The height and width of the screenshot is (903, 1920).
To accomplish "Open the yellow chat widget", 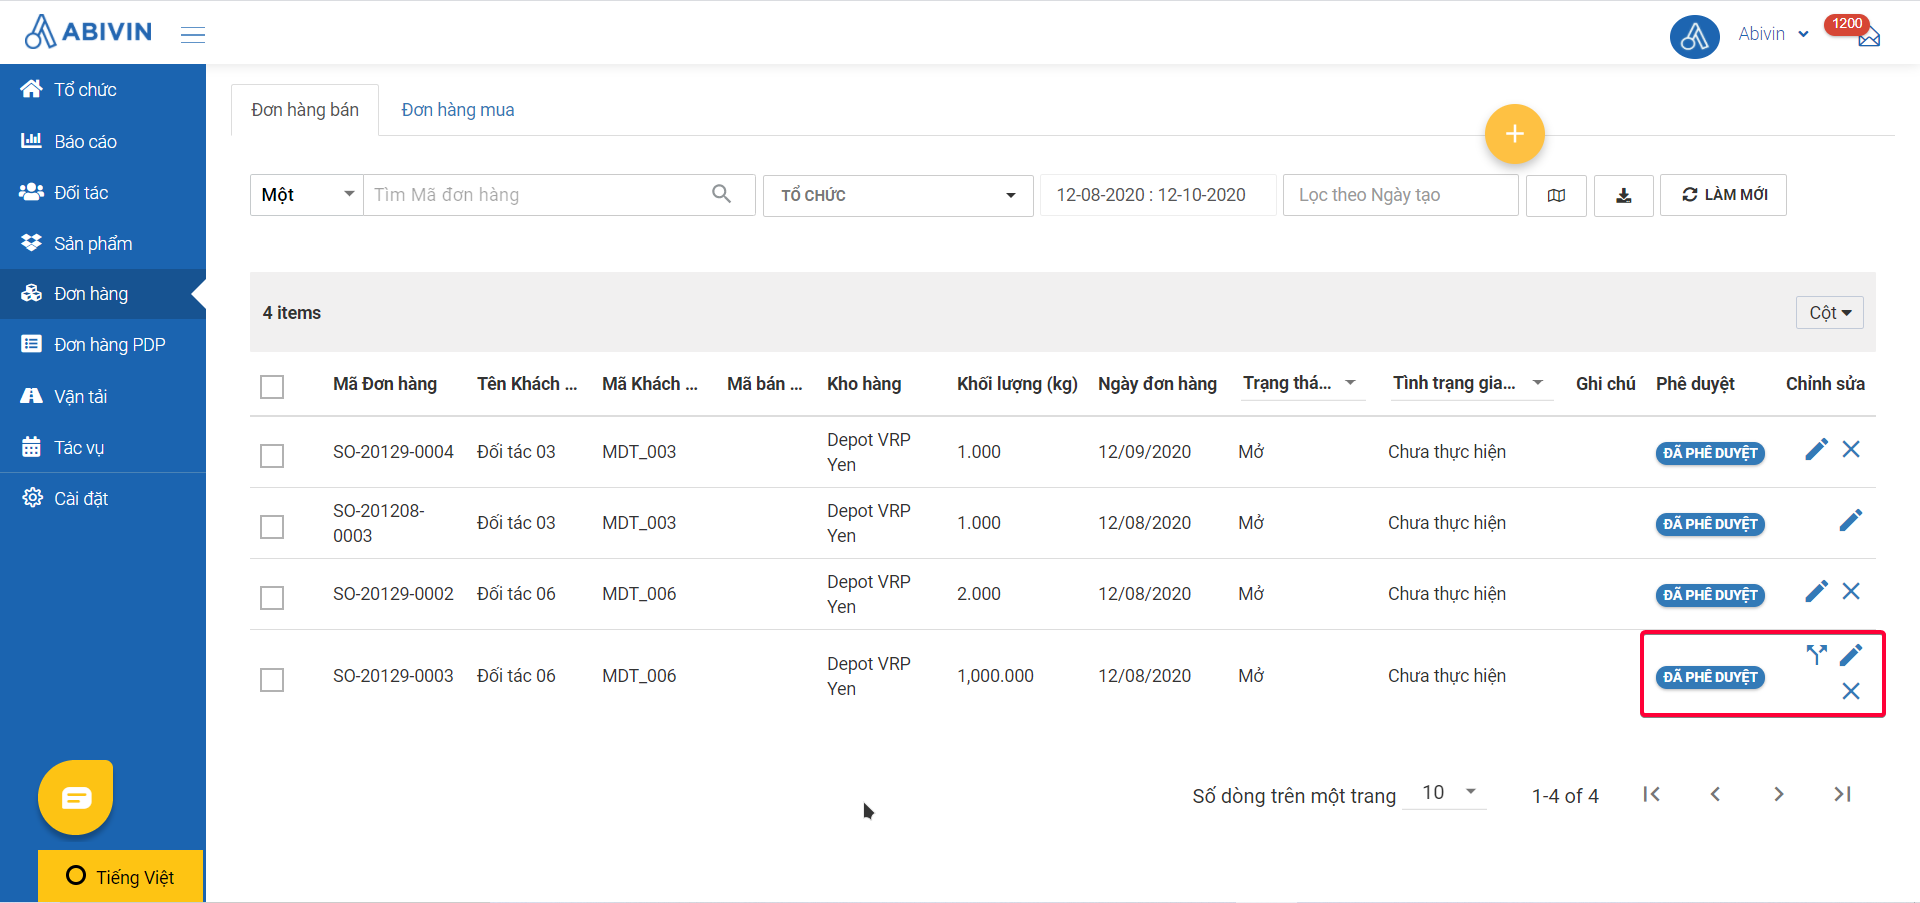I will 76,798.
